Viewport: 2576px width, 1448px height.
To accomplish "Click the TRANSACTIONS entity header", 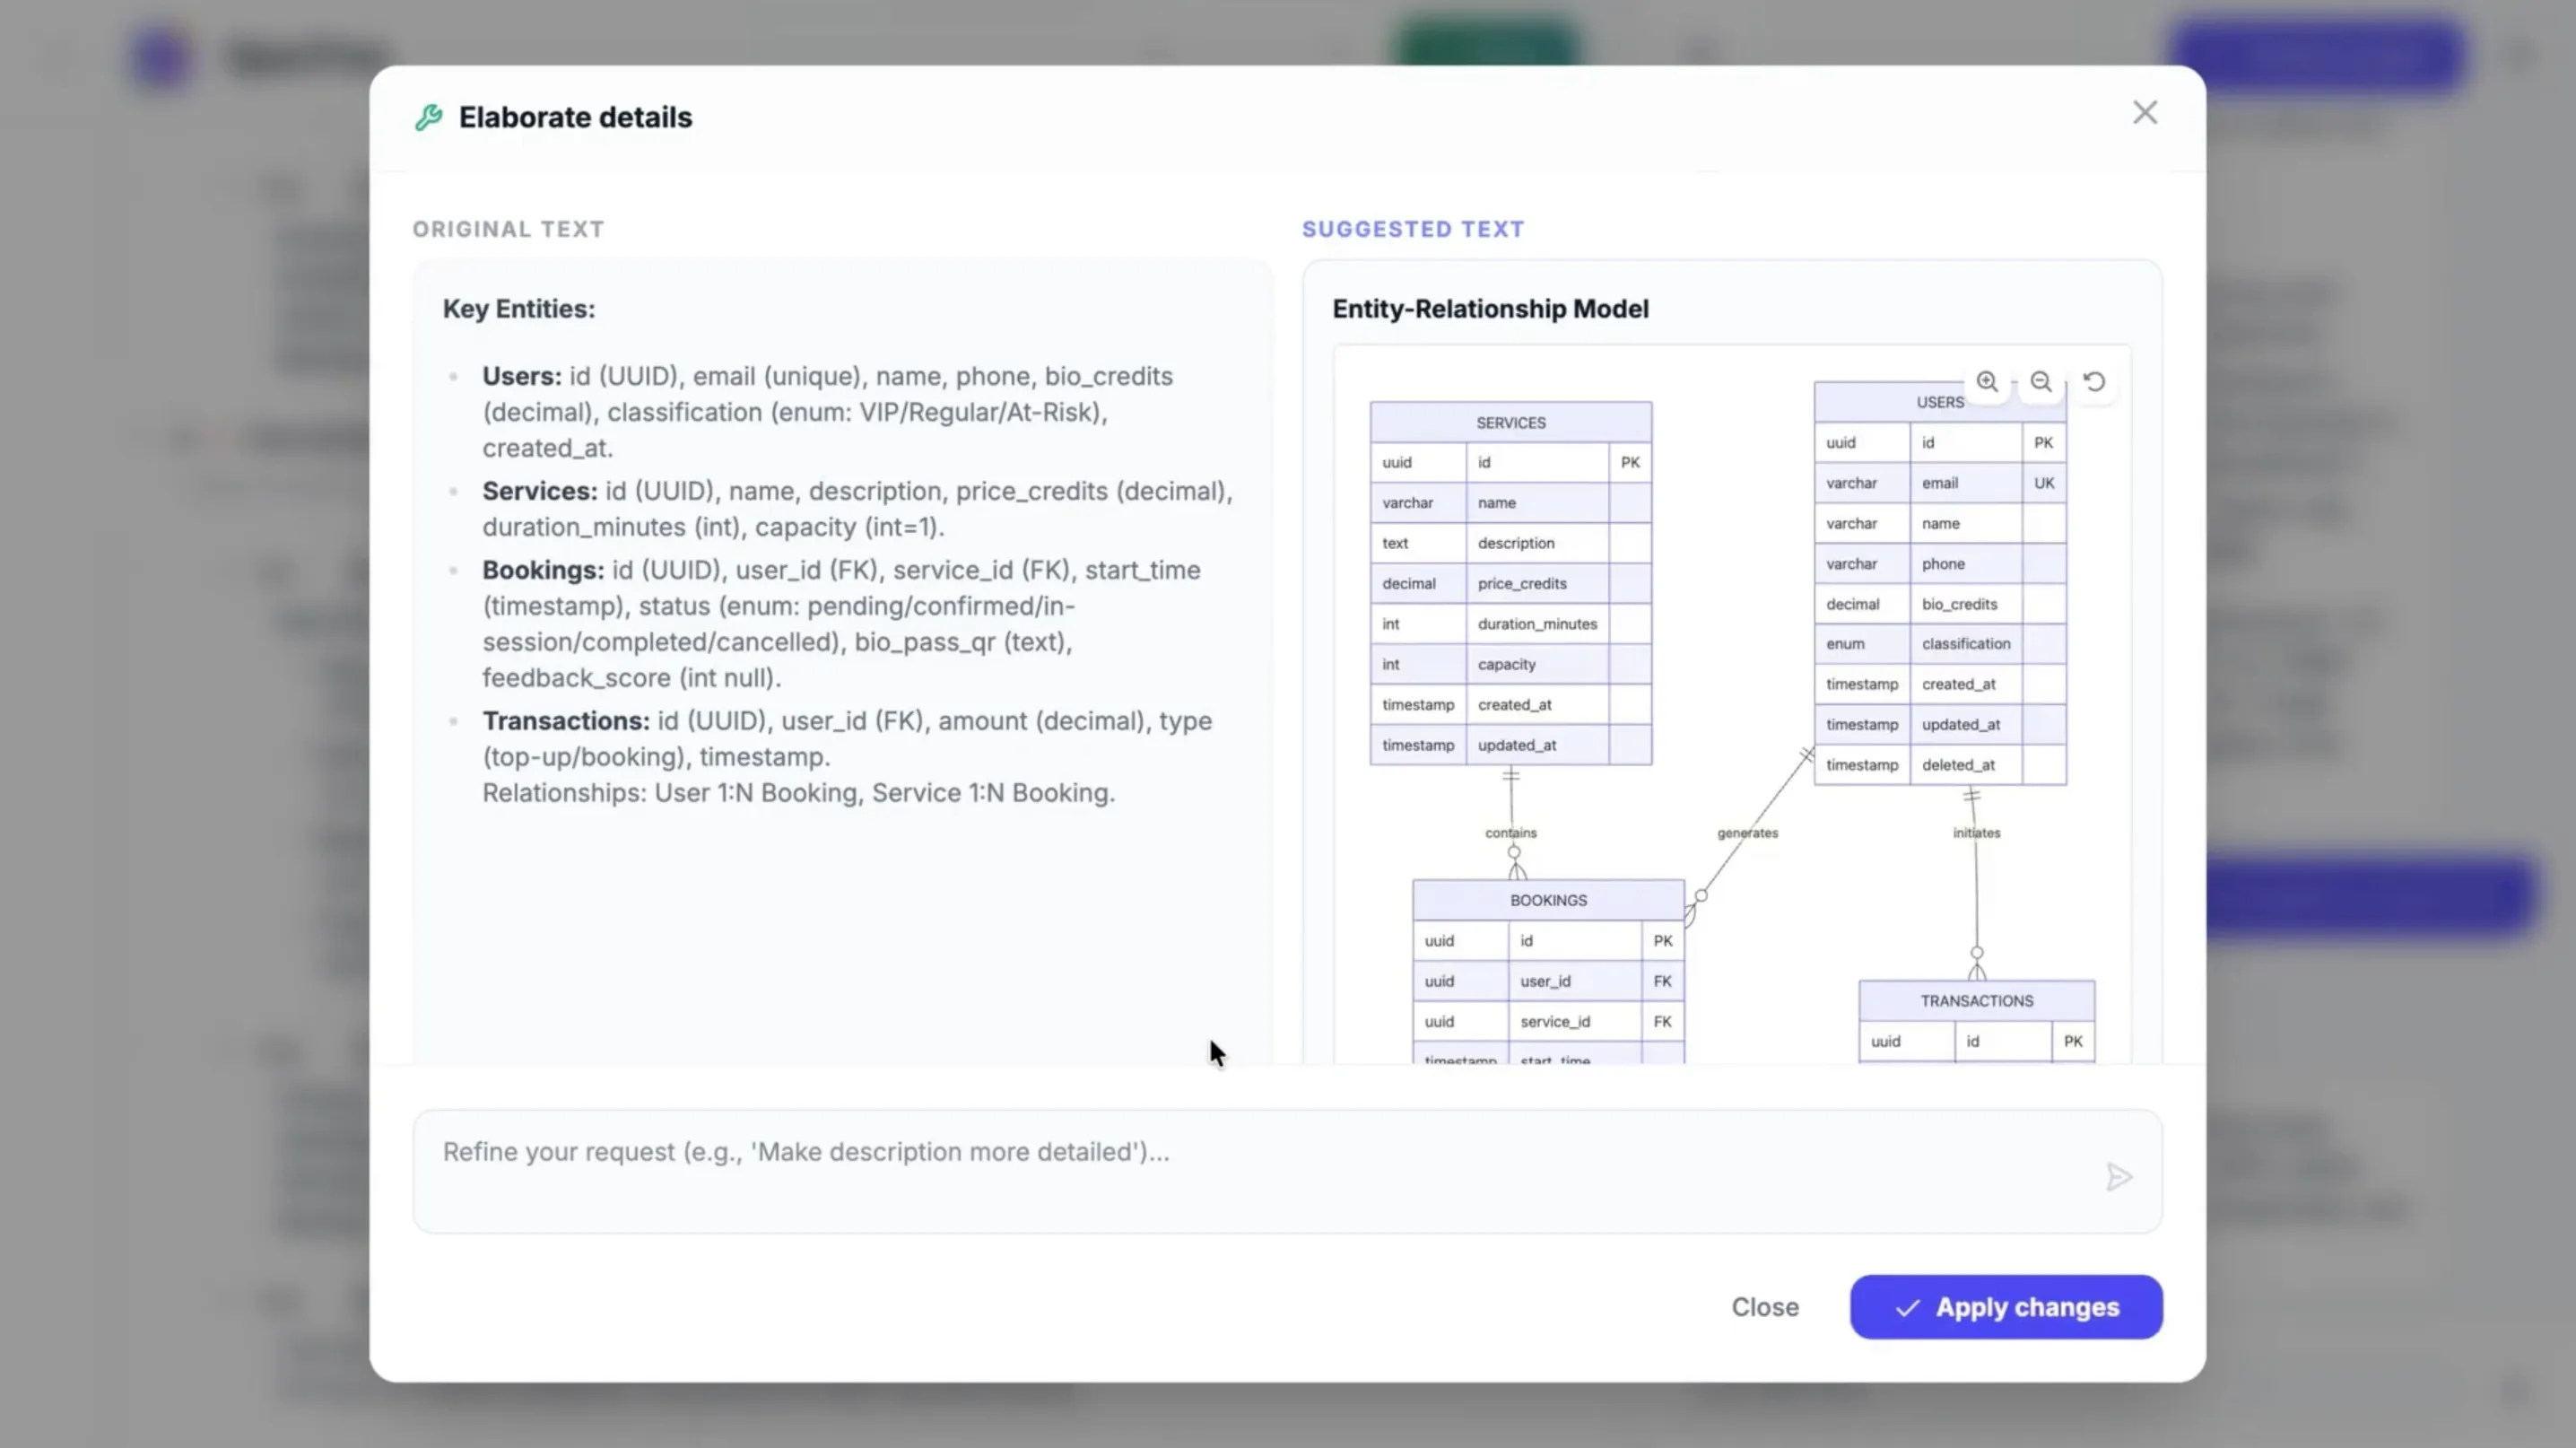I will (x=1976, y=1001).
